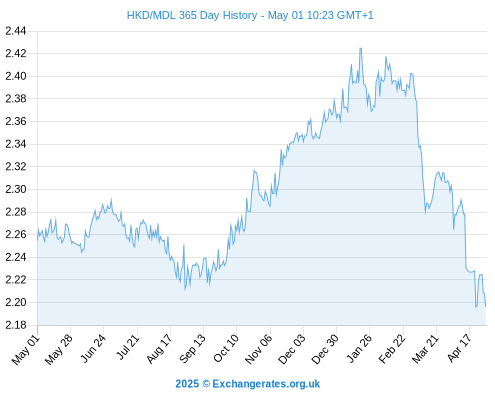This screenshot has height=400, width=495.
Task: Select the Apr 17 date label
Action: [x=459, y=348]
